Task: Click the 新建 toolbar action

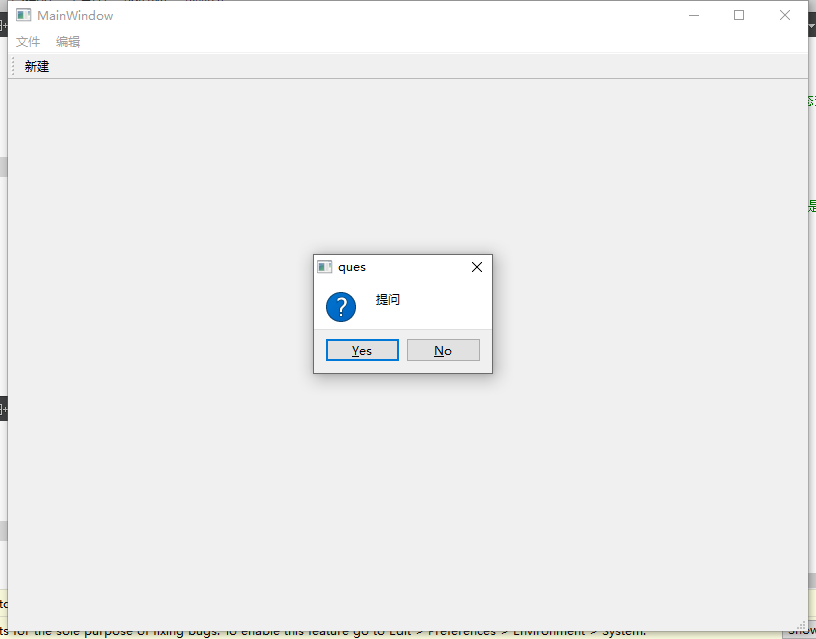Action: point(37,67)
